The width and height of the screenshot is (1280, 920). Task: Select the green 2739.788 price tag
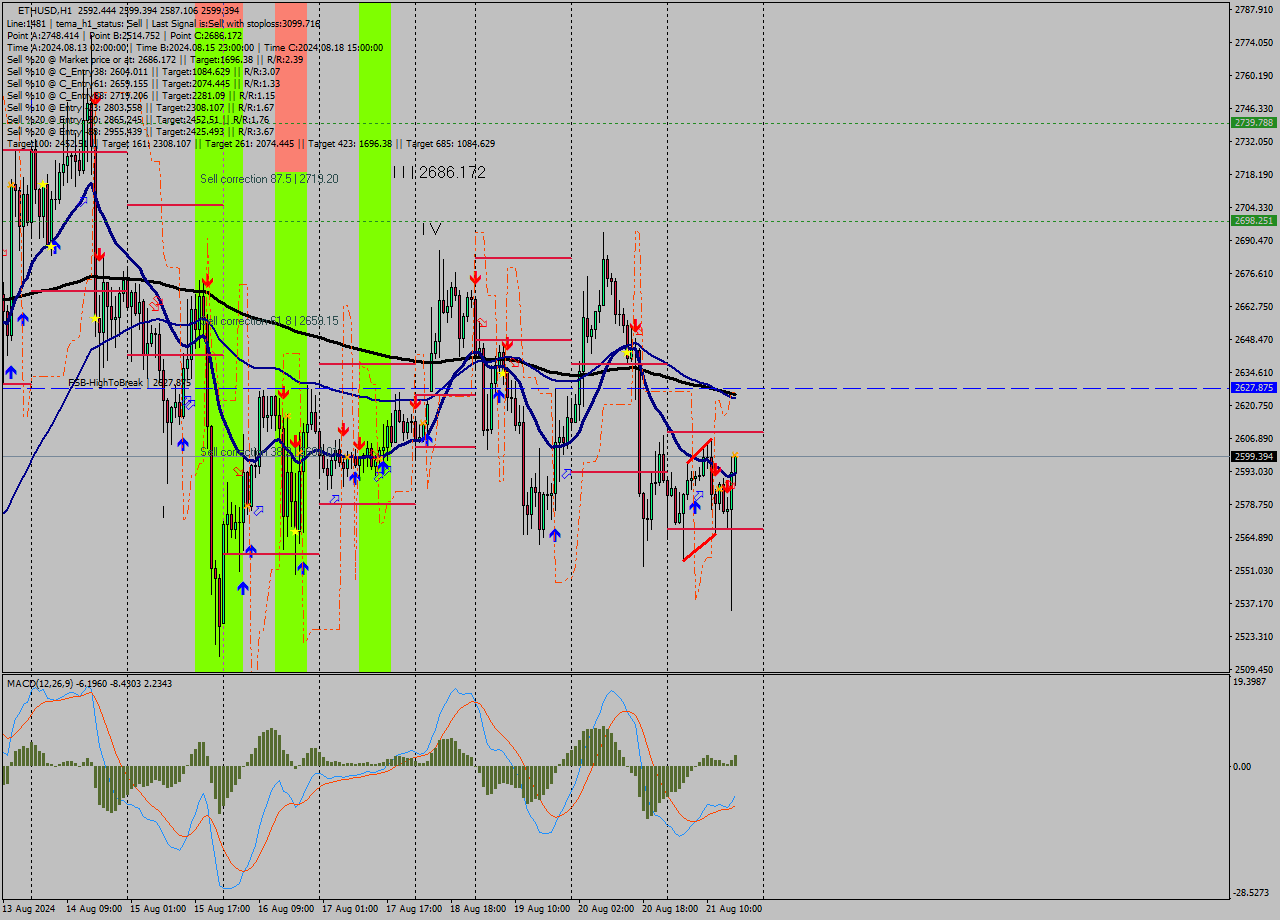point(1254,122)
